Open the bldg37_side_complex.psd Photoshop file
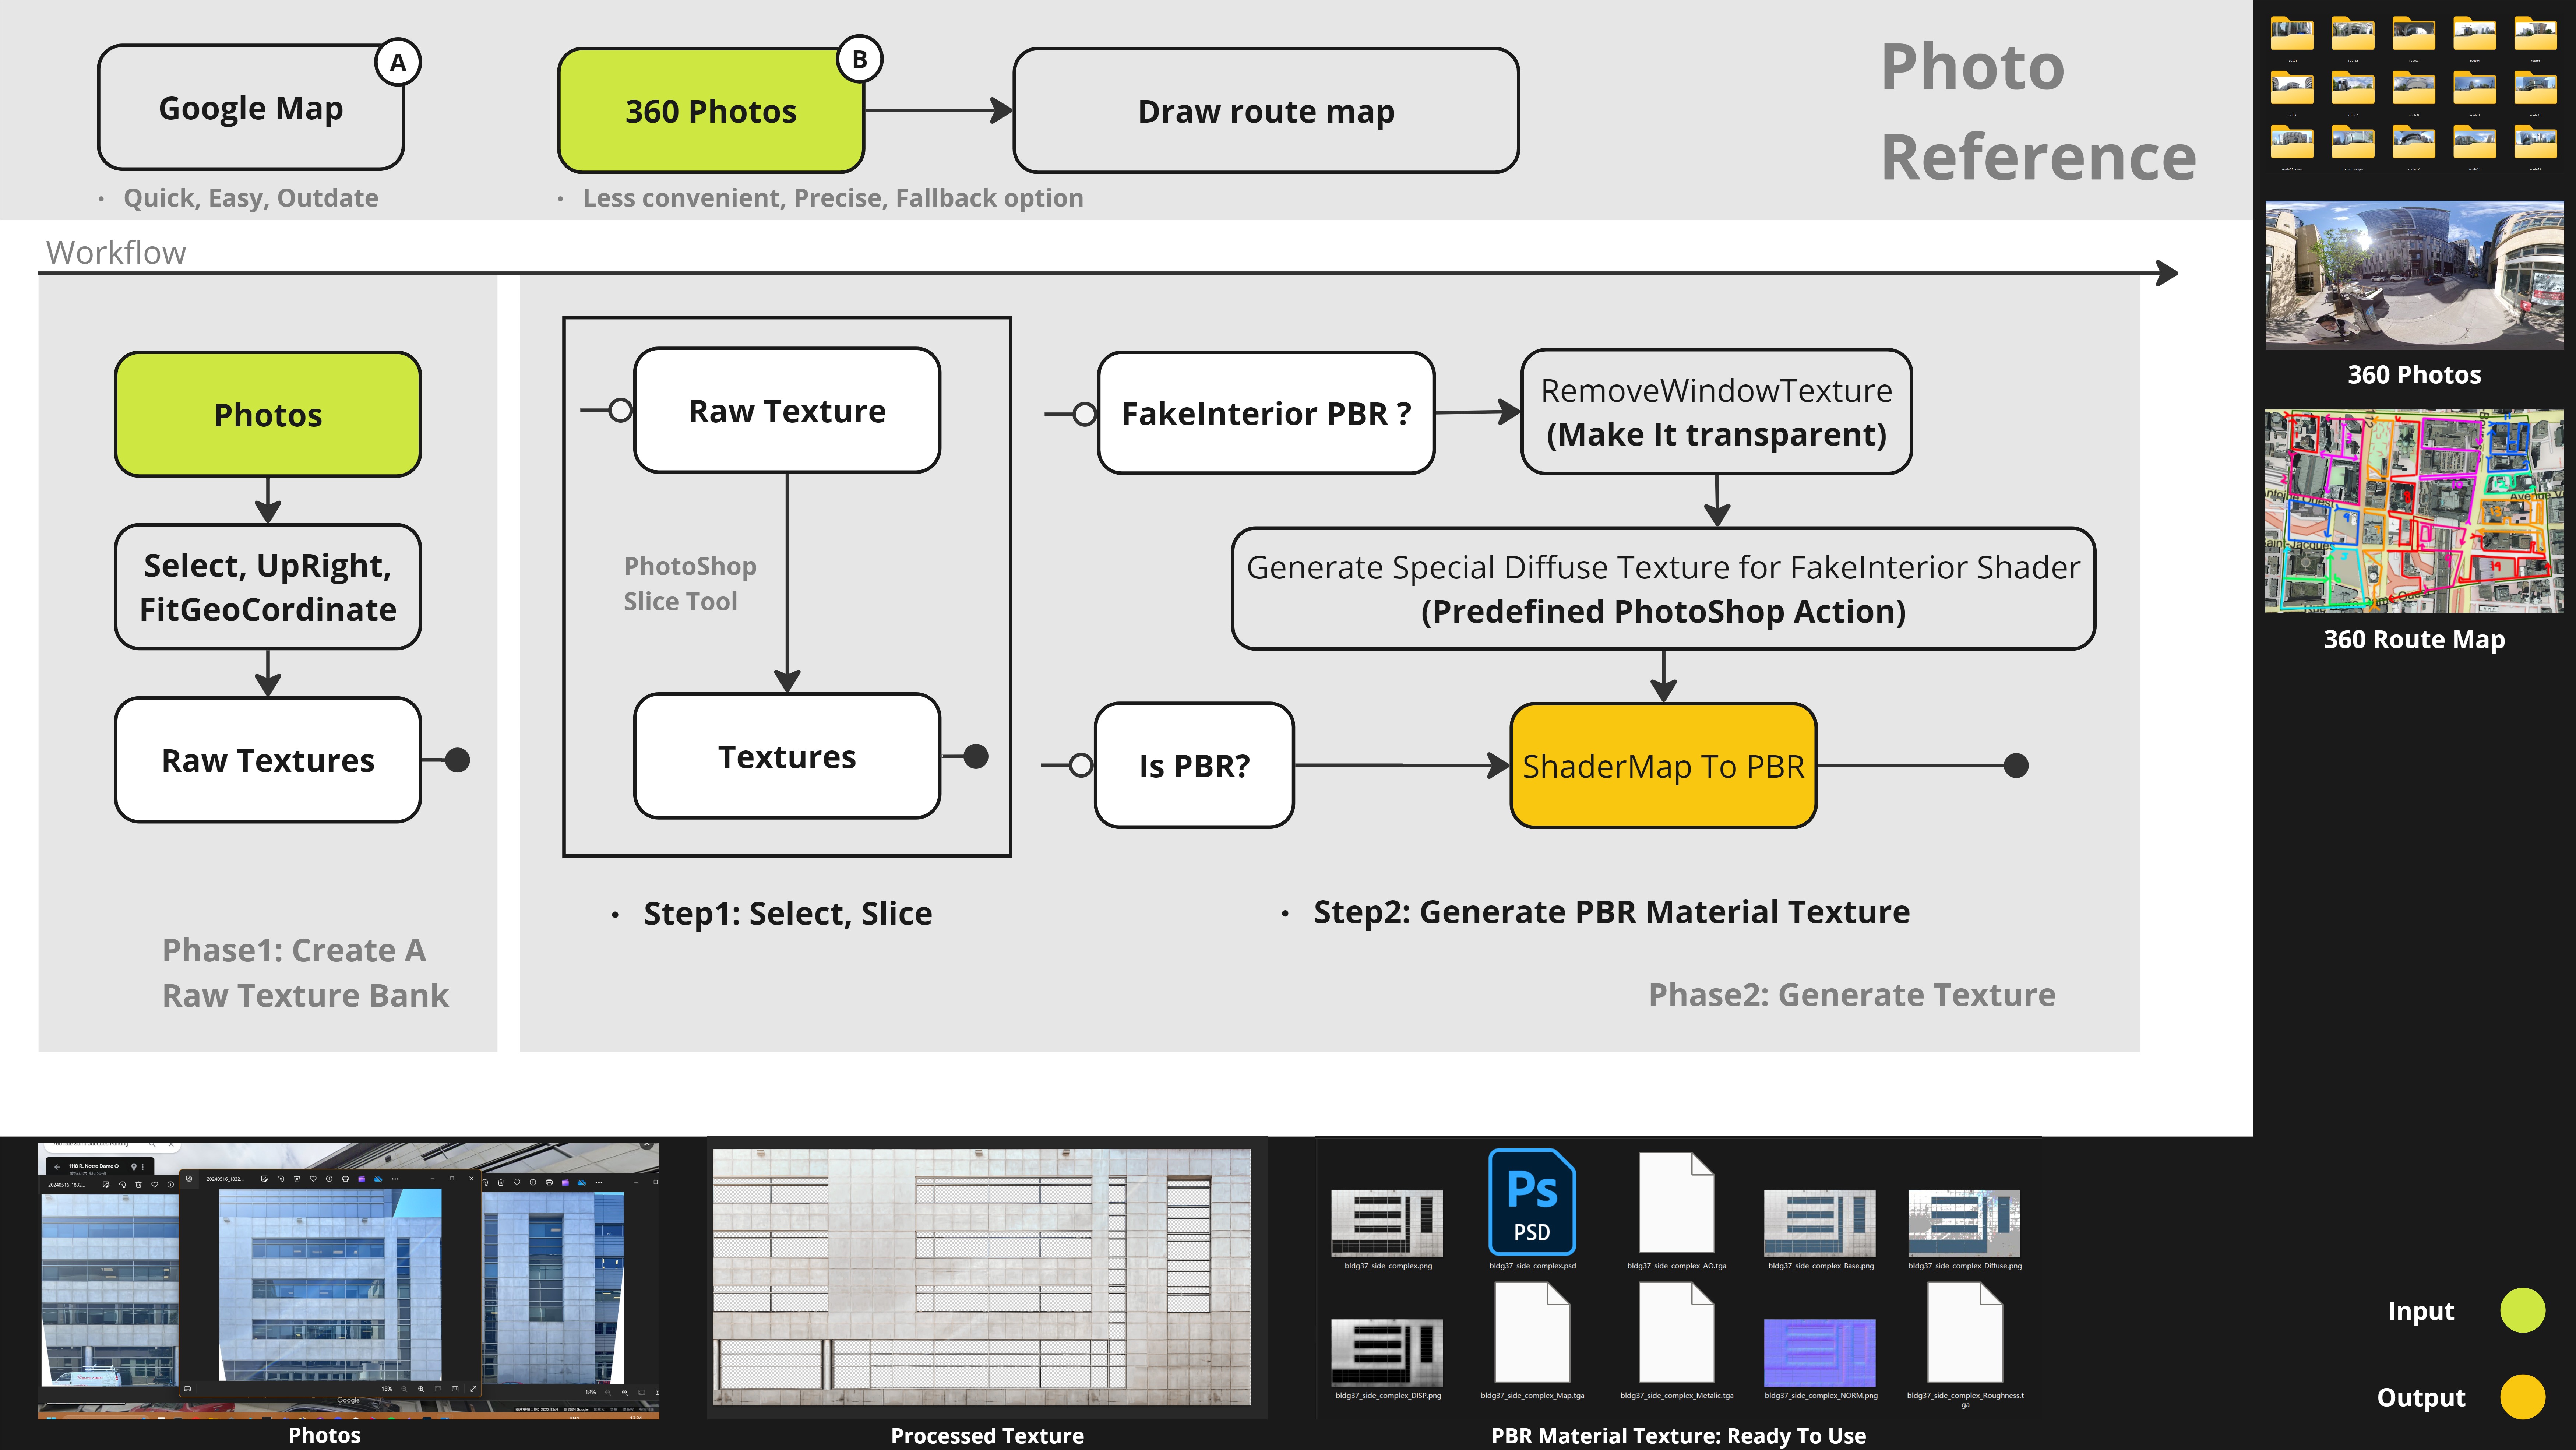2576x1450 pixels. (x=1533, y=1204)
